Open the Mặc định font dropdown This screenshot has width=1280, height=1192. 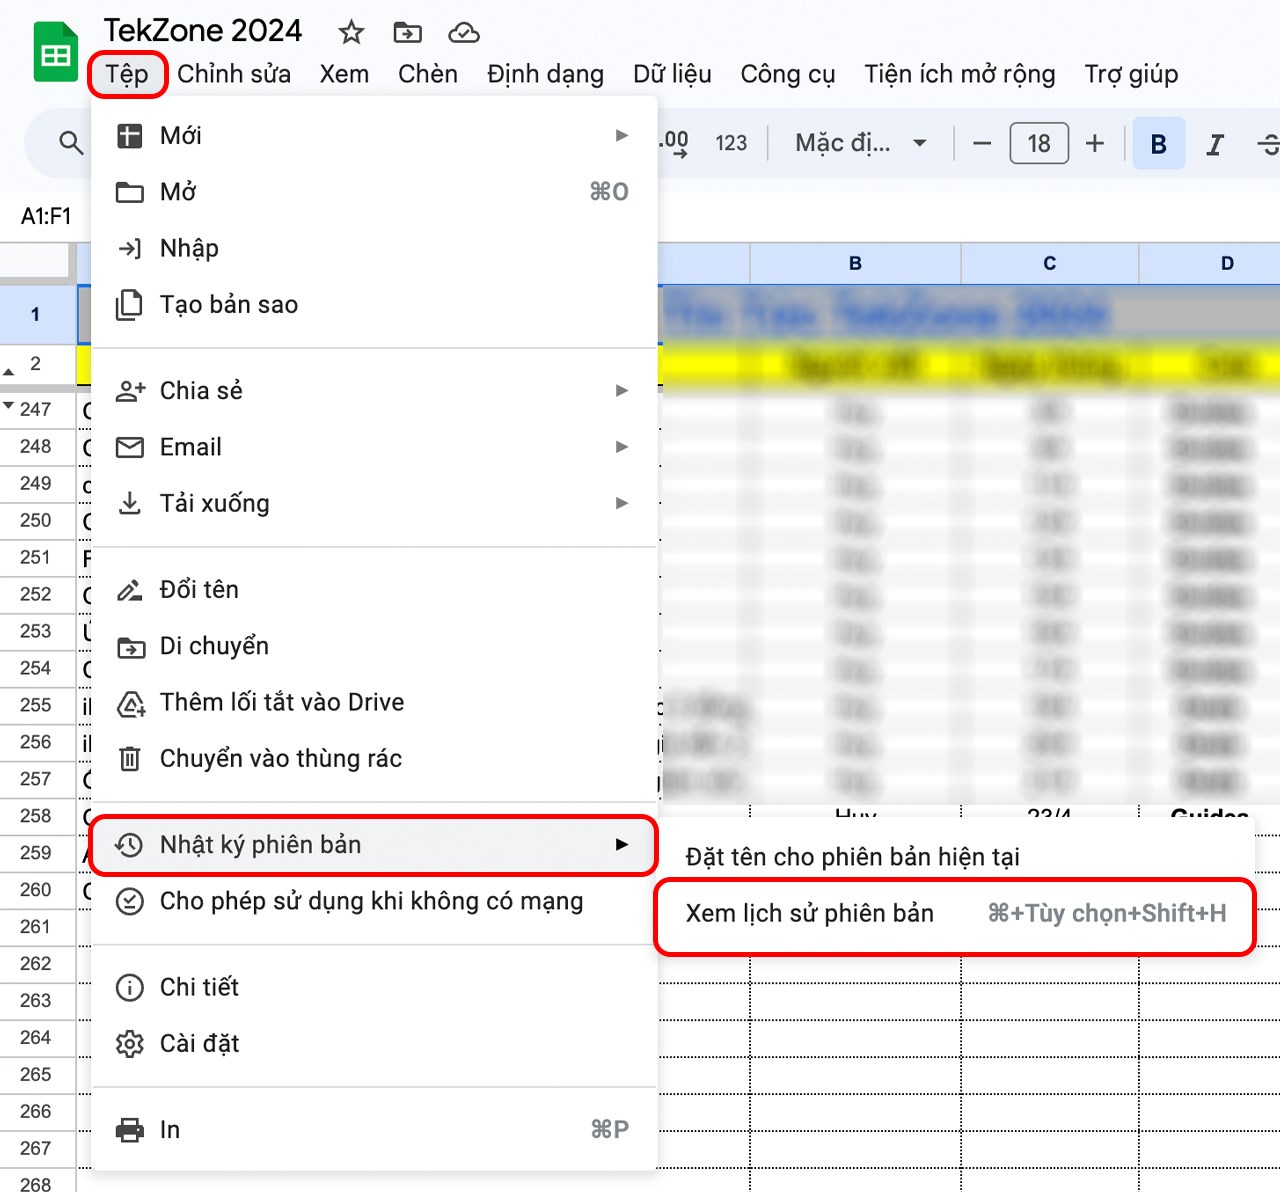pyautogui.click(x=861, y=143)
